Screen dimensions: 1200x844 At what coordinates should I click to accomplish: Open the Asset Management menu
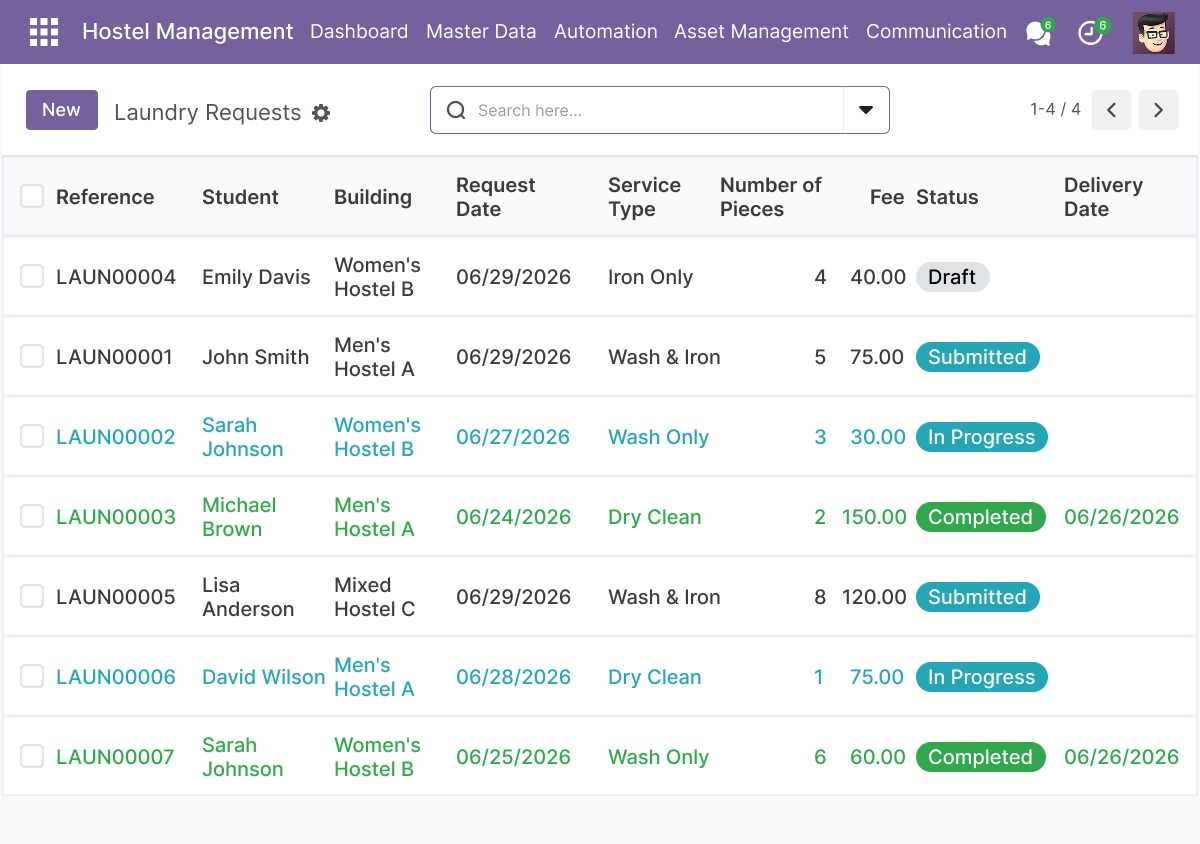pos(761,32)
